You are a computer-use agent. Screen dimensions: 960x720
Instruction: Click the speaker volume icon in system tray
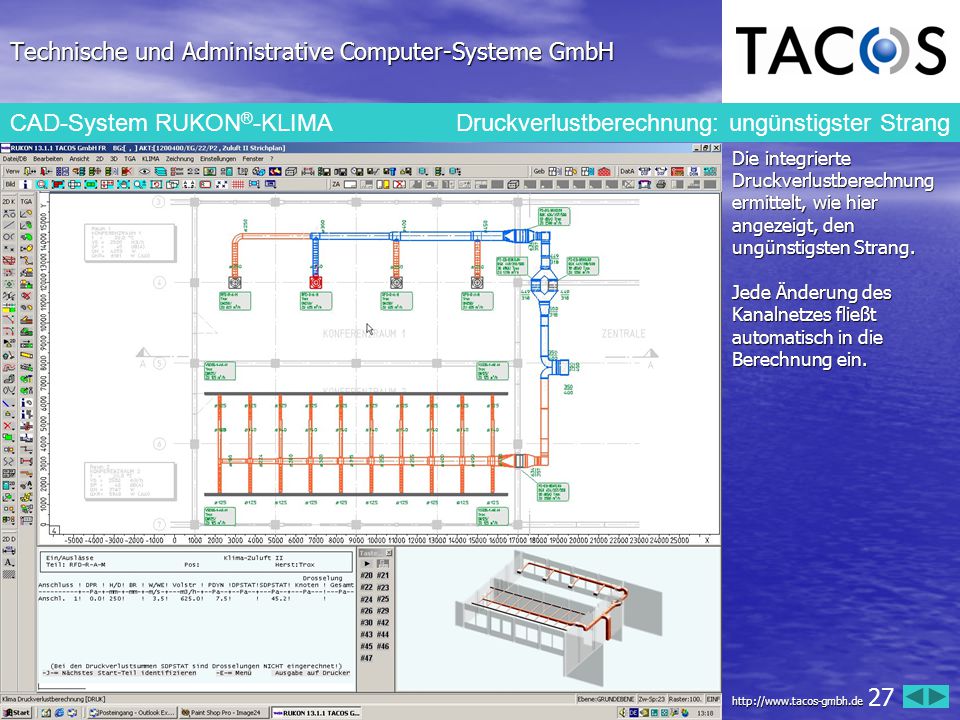pyautogui.click(x=623, y=713)
